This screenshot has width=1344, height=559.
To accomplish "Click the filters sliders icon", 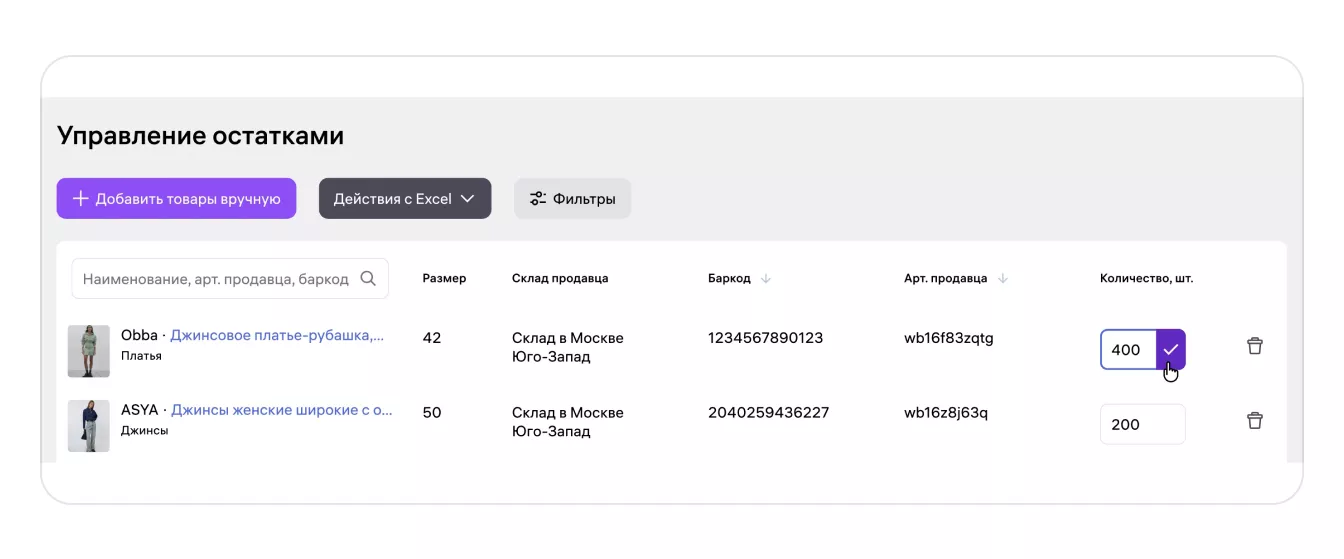I will pos(538,198).
